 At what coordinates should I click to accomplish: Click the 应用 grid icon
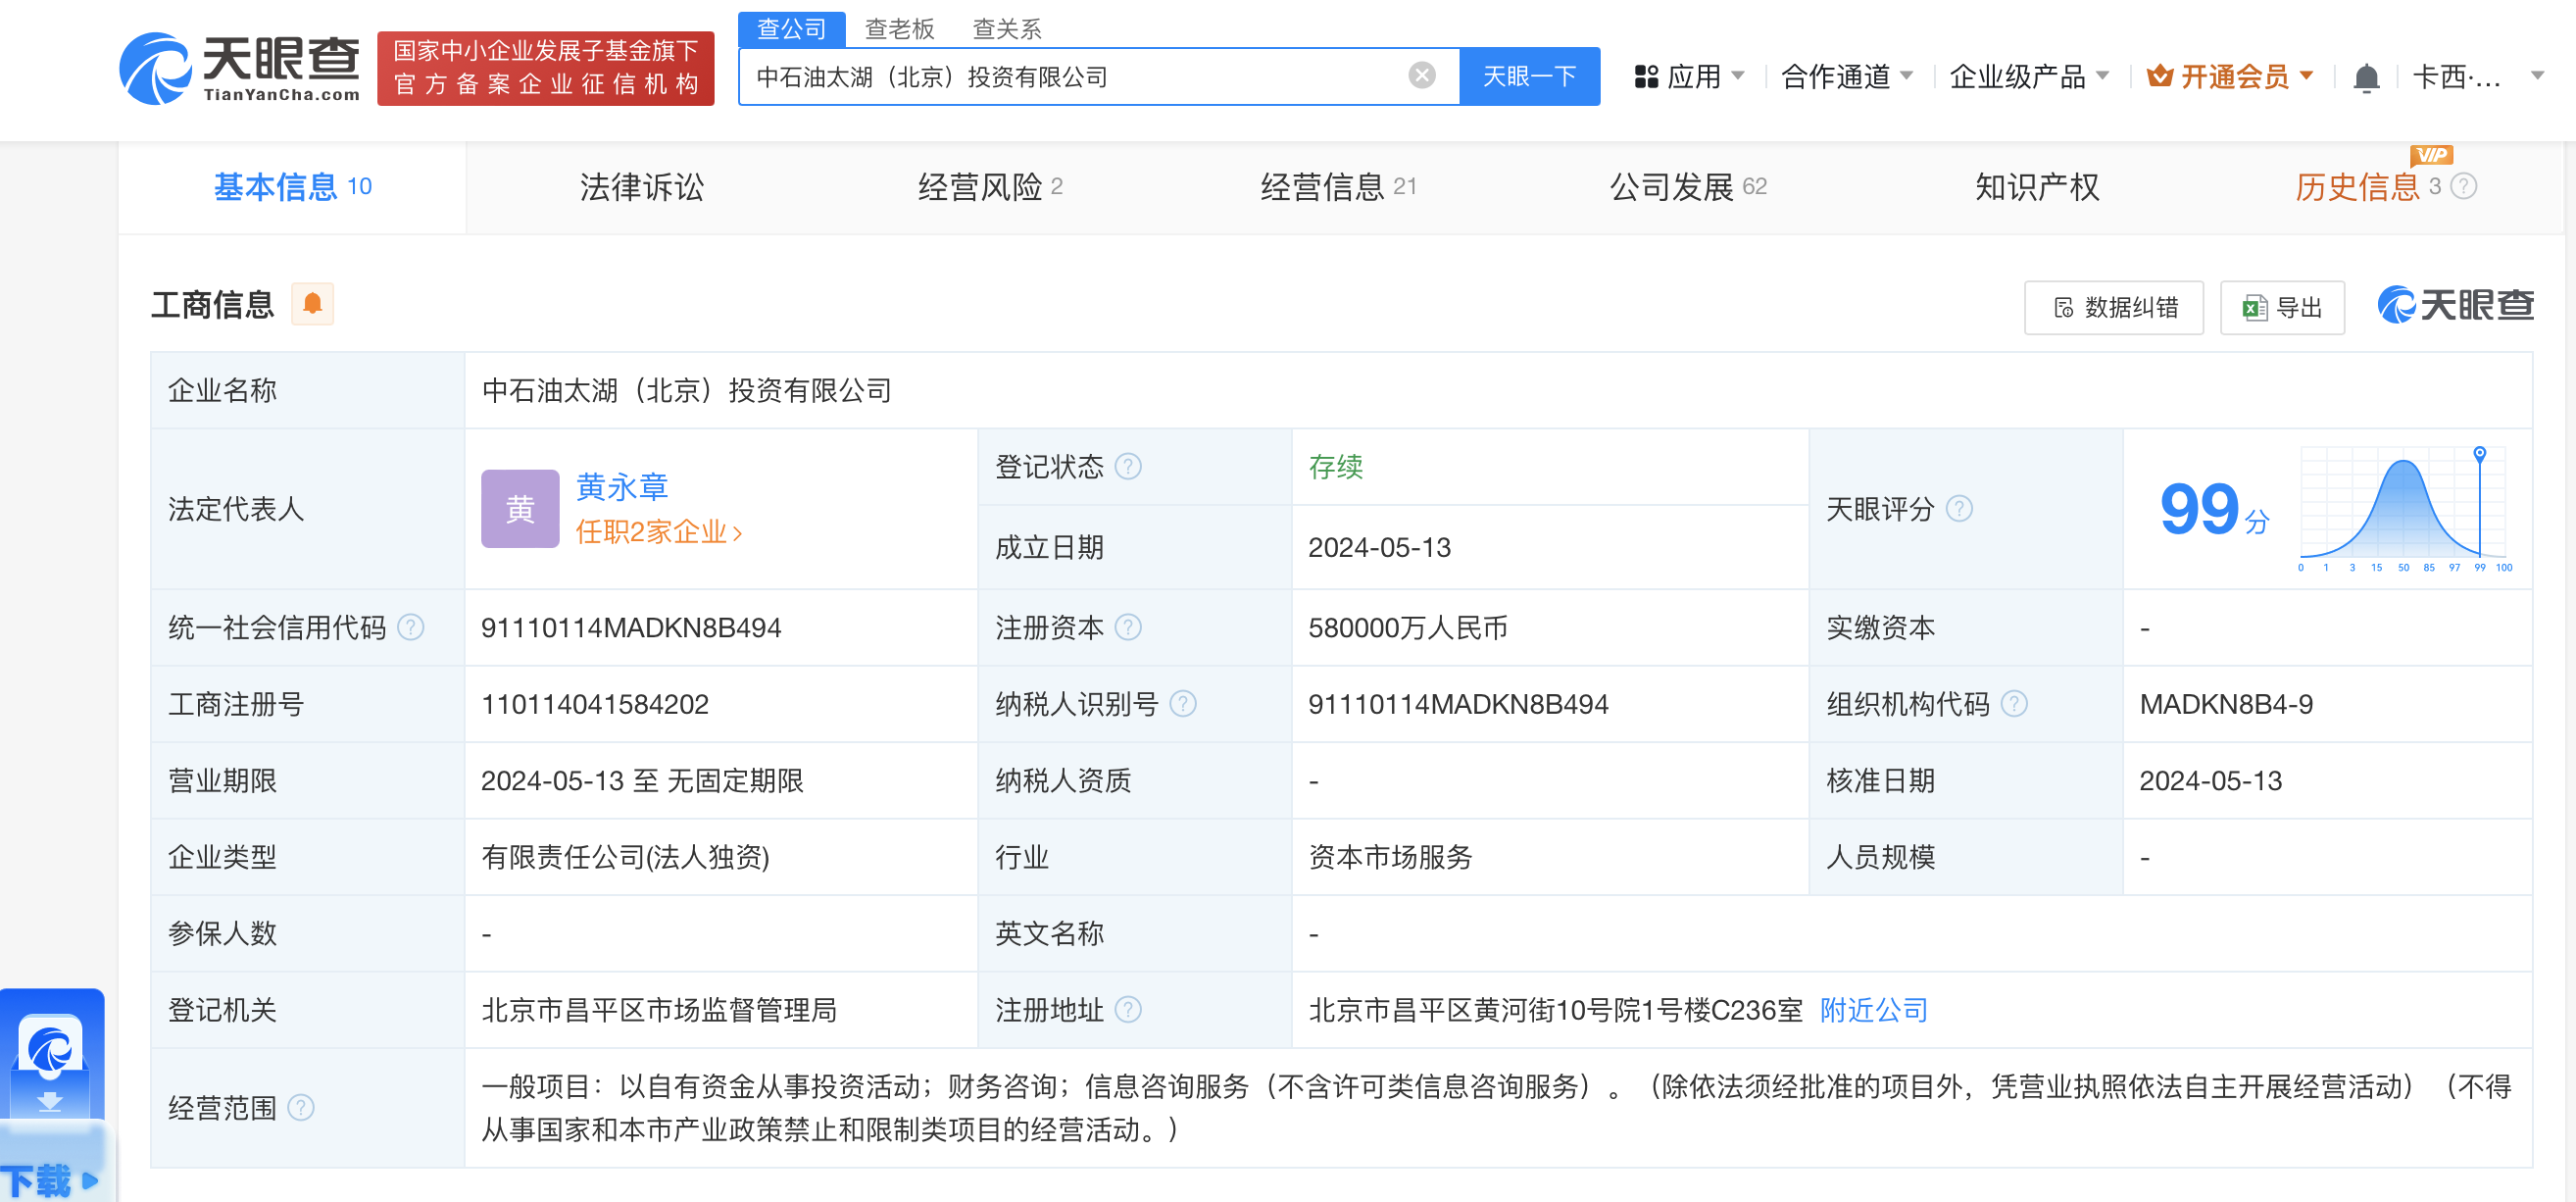(x=1646, y=77)
